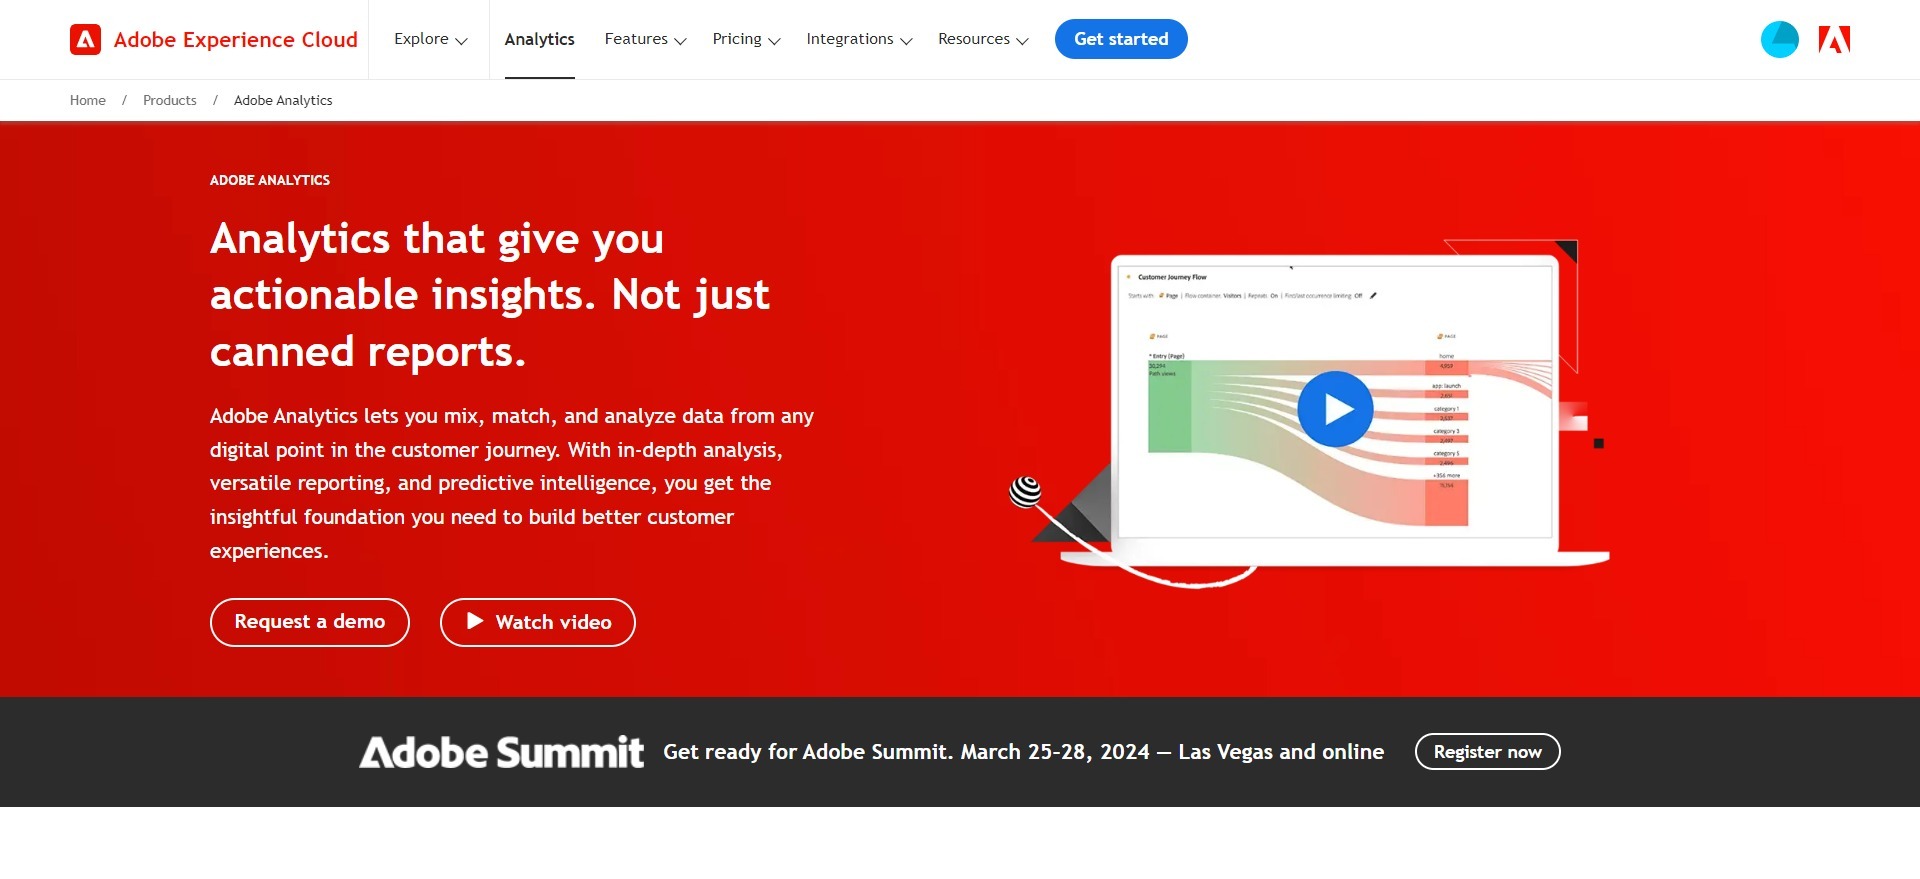Image resolution: width=1920 pixels, height=879 pixels.
Task: Click the Register now button
Action: [1487, 752]
